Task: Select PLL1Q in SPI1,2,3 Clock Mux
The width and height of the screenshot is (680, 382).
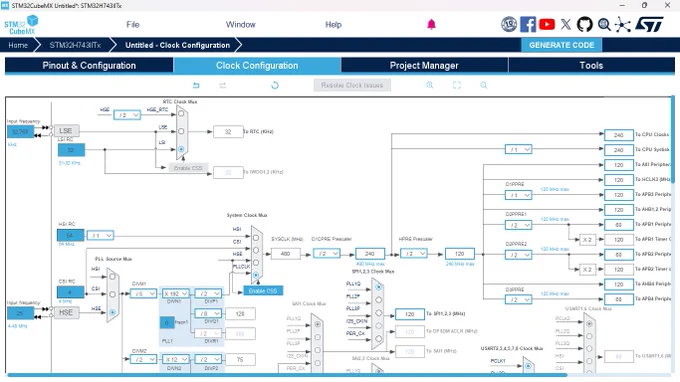Action: [x=379, y=287]
